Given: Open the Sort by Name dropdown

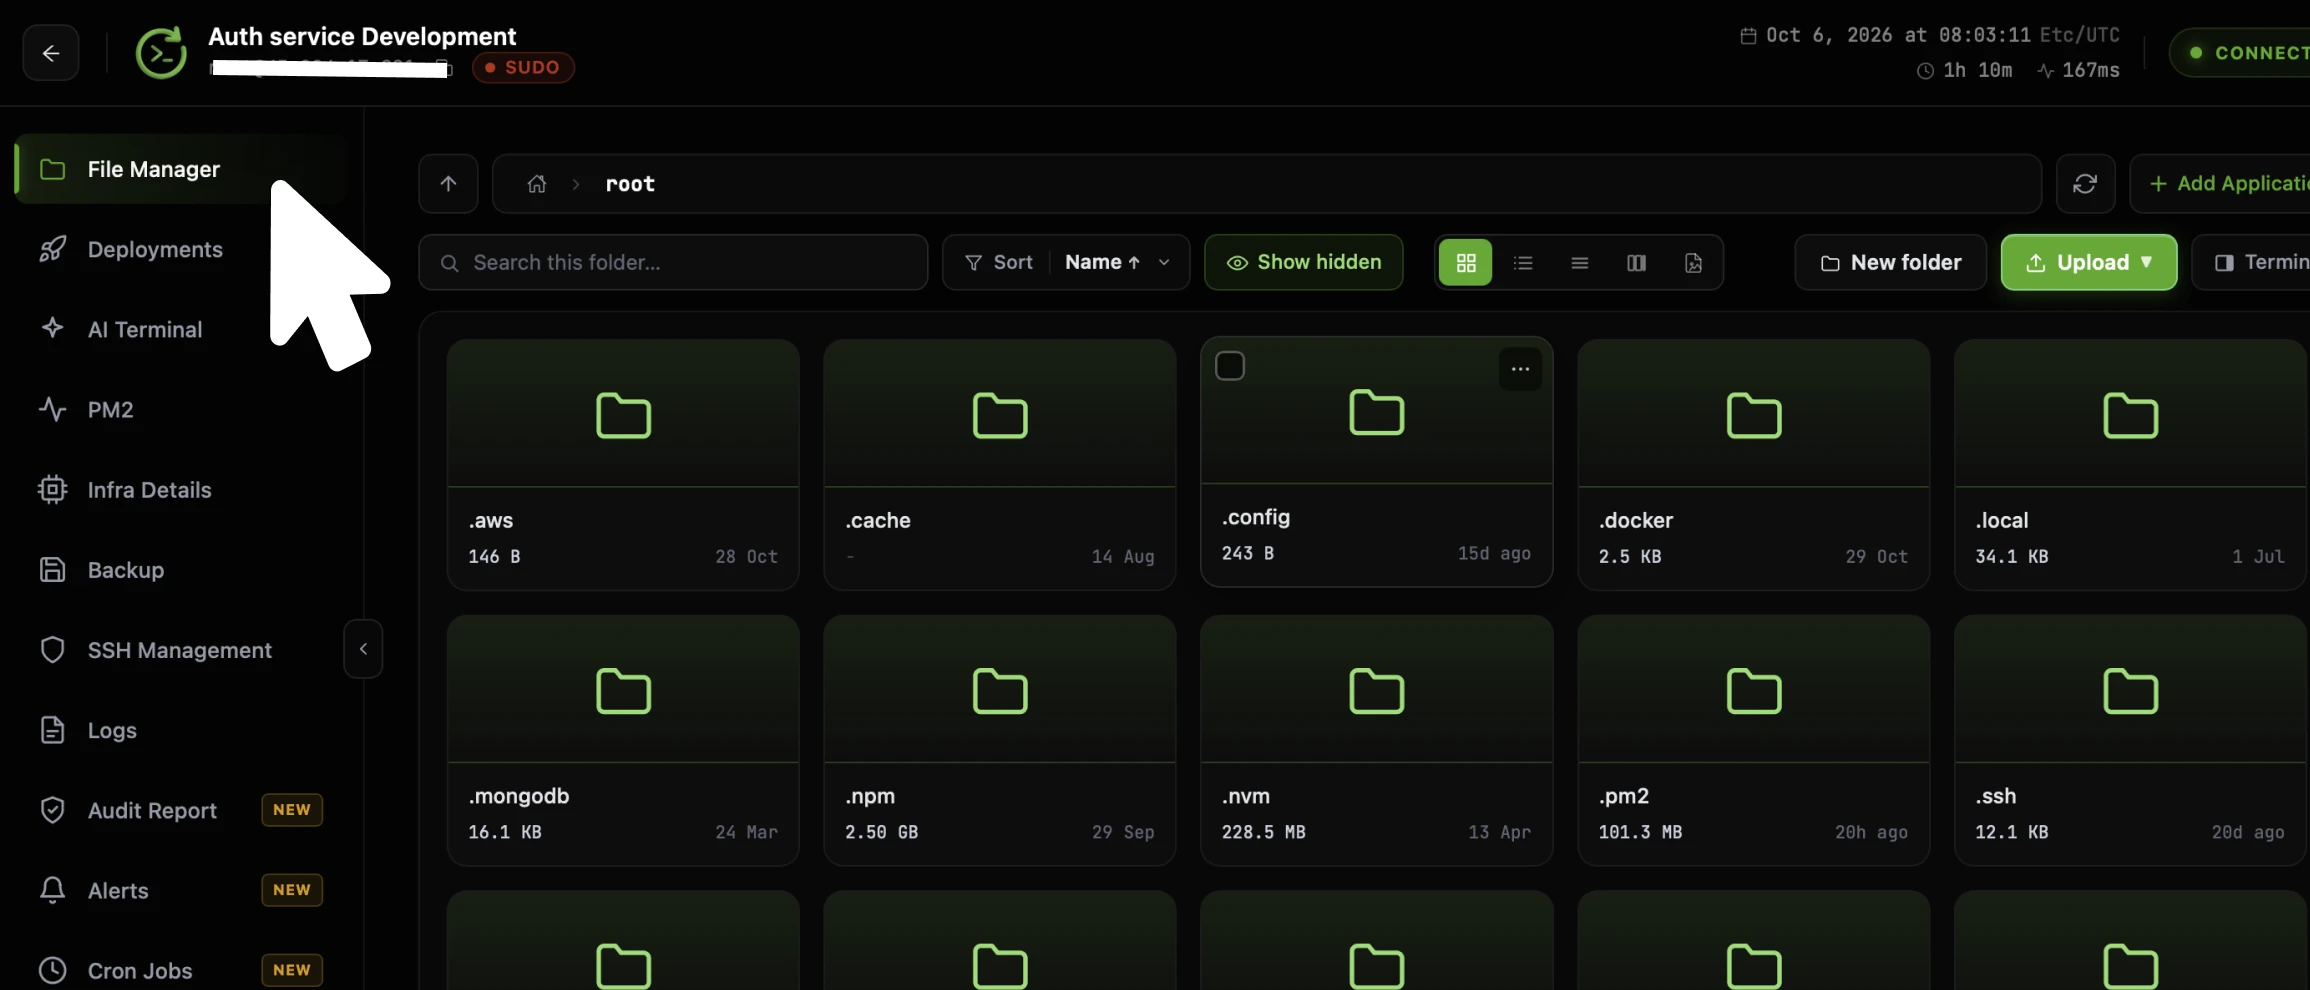Looking at the screenshot, I should click(1118, 262).
